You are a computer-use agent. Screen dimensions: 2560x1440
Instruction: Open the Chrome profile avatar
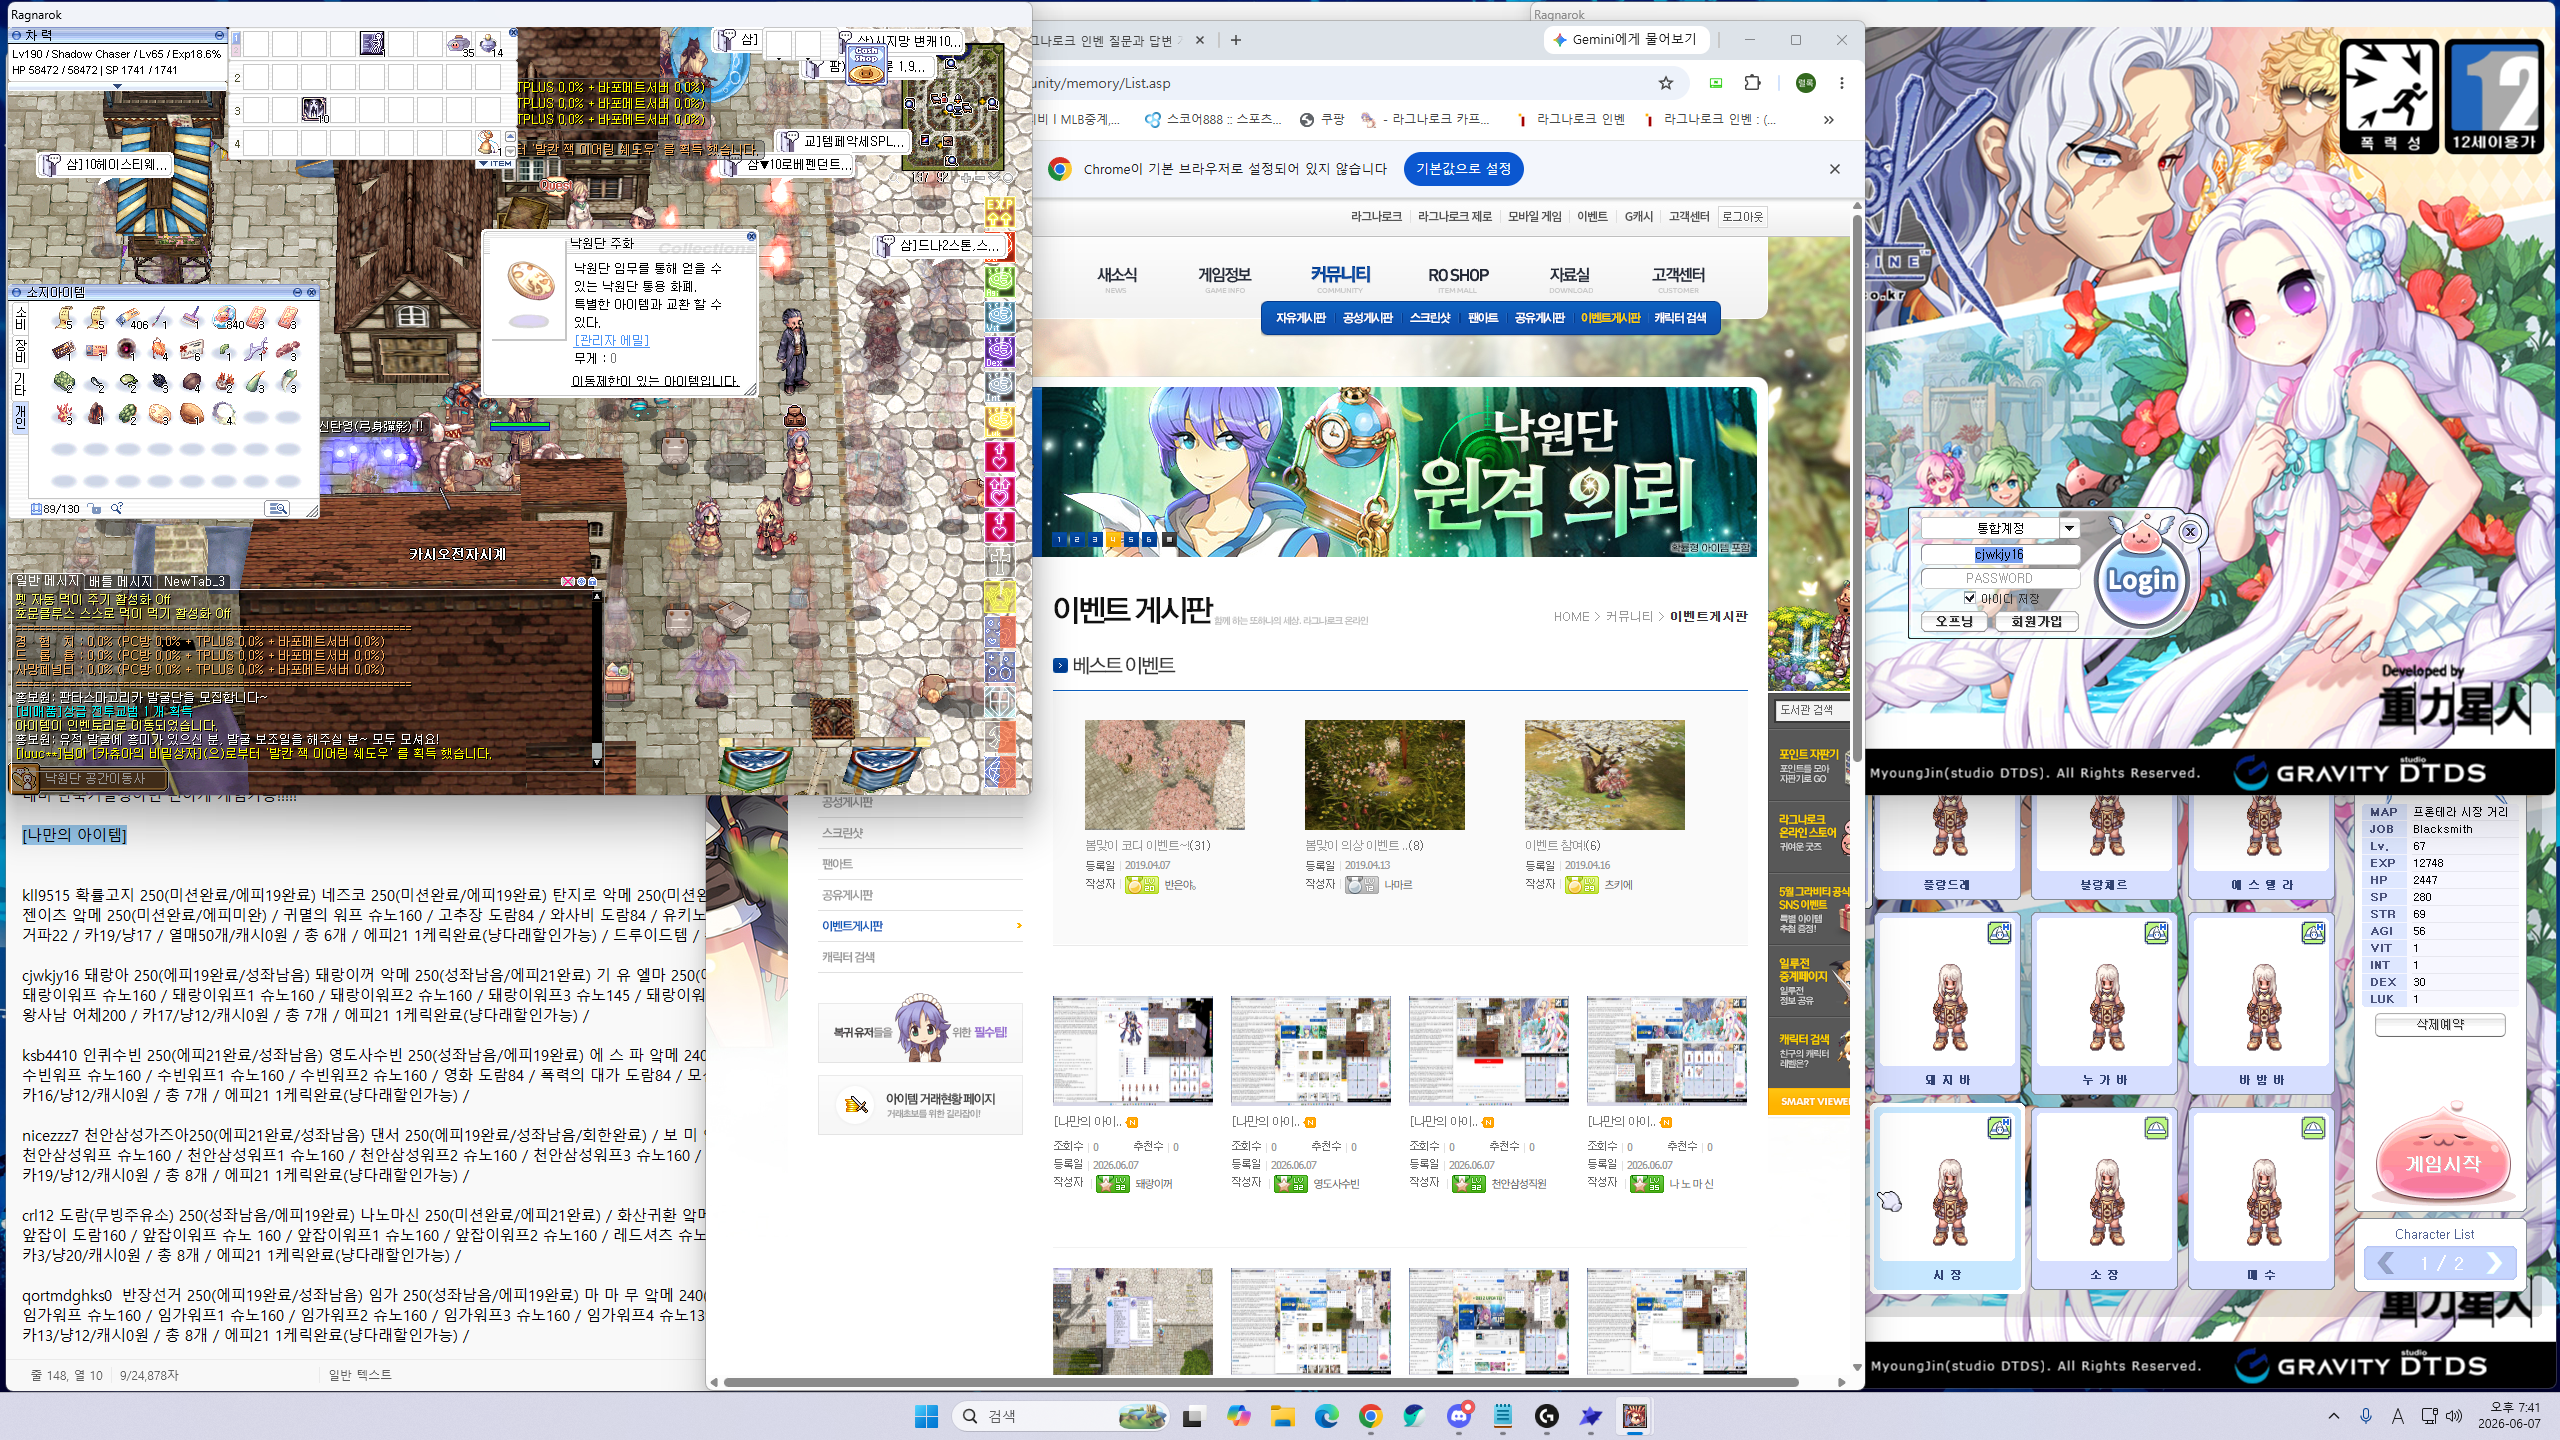pyautogui.click(x=1805, y=83)
